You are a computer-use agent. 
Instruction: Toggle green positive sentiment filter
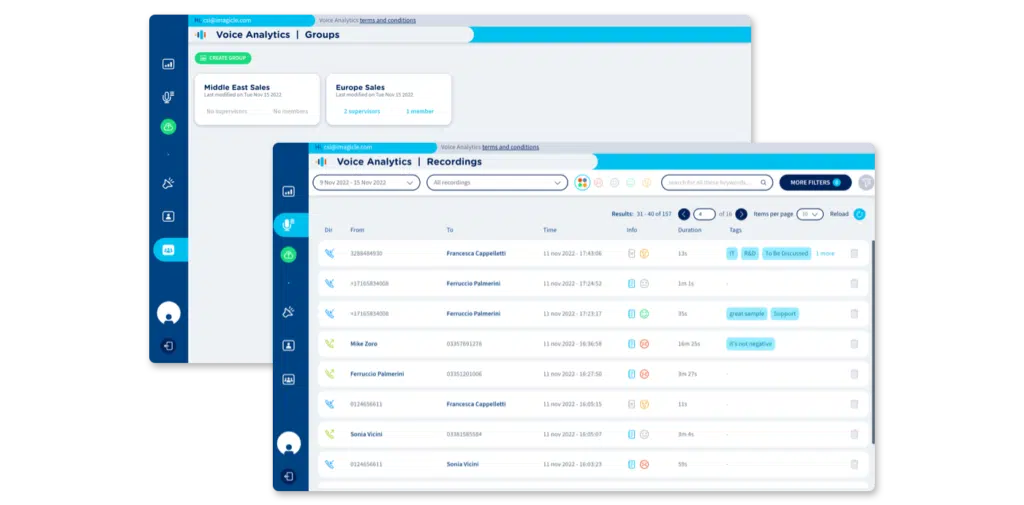(x=630, y=183)
